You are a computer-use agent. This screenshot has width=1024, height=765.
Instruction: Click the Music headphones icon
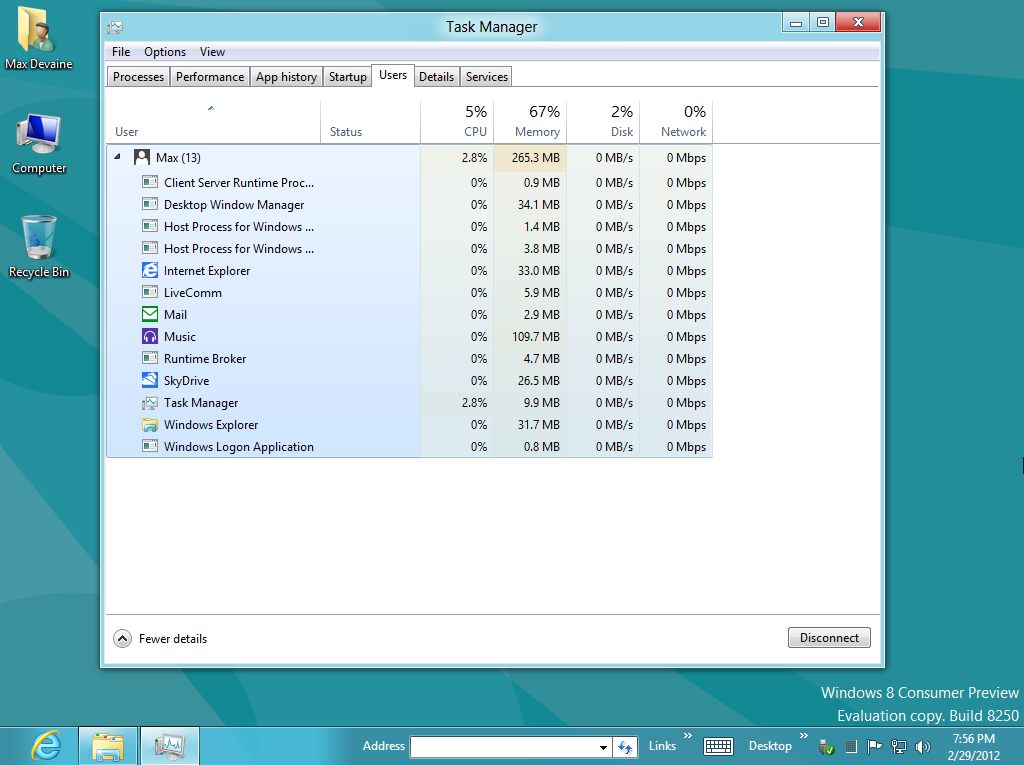(x=150, y=336)
